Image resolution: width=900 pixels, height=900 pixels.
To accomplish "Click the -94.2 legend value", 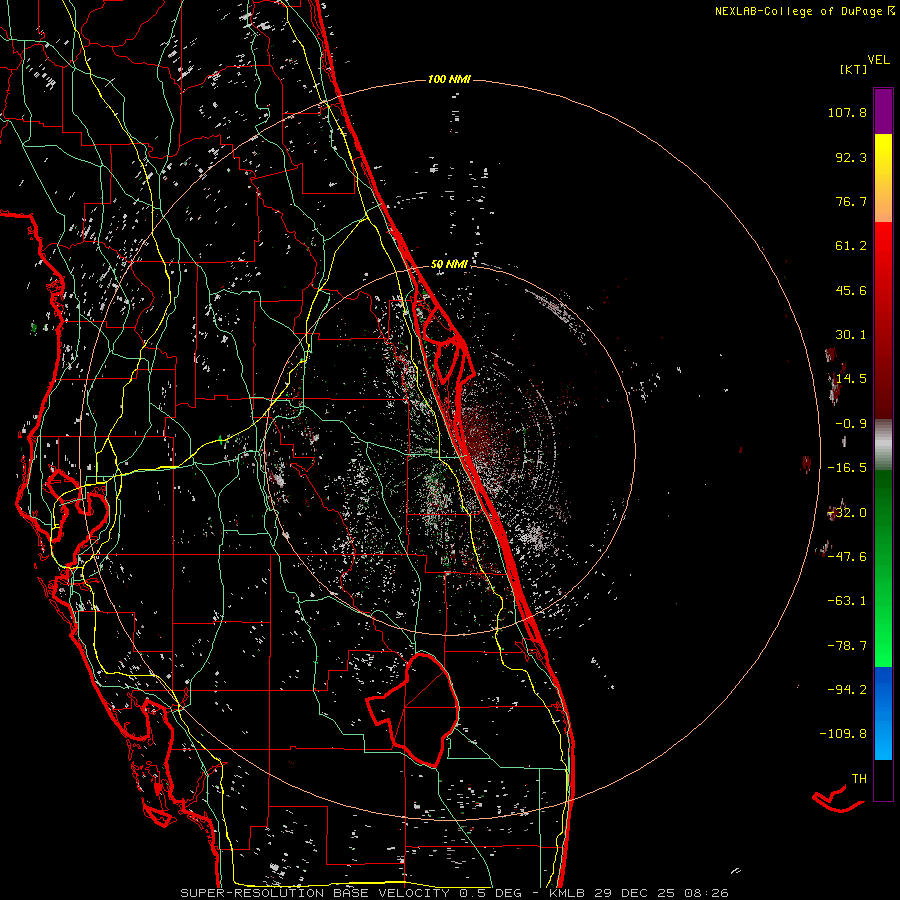I will tap(847, 689).
